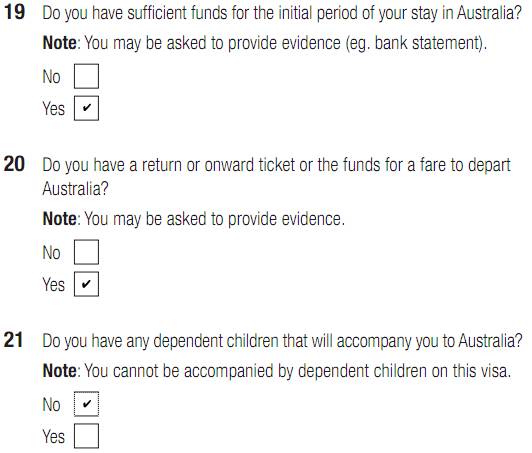Tick the No checkbox for question 19

point(86,76)
